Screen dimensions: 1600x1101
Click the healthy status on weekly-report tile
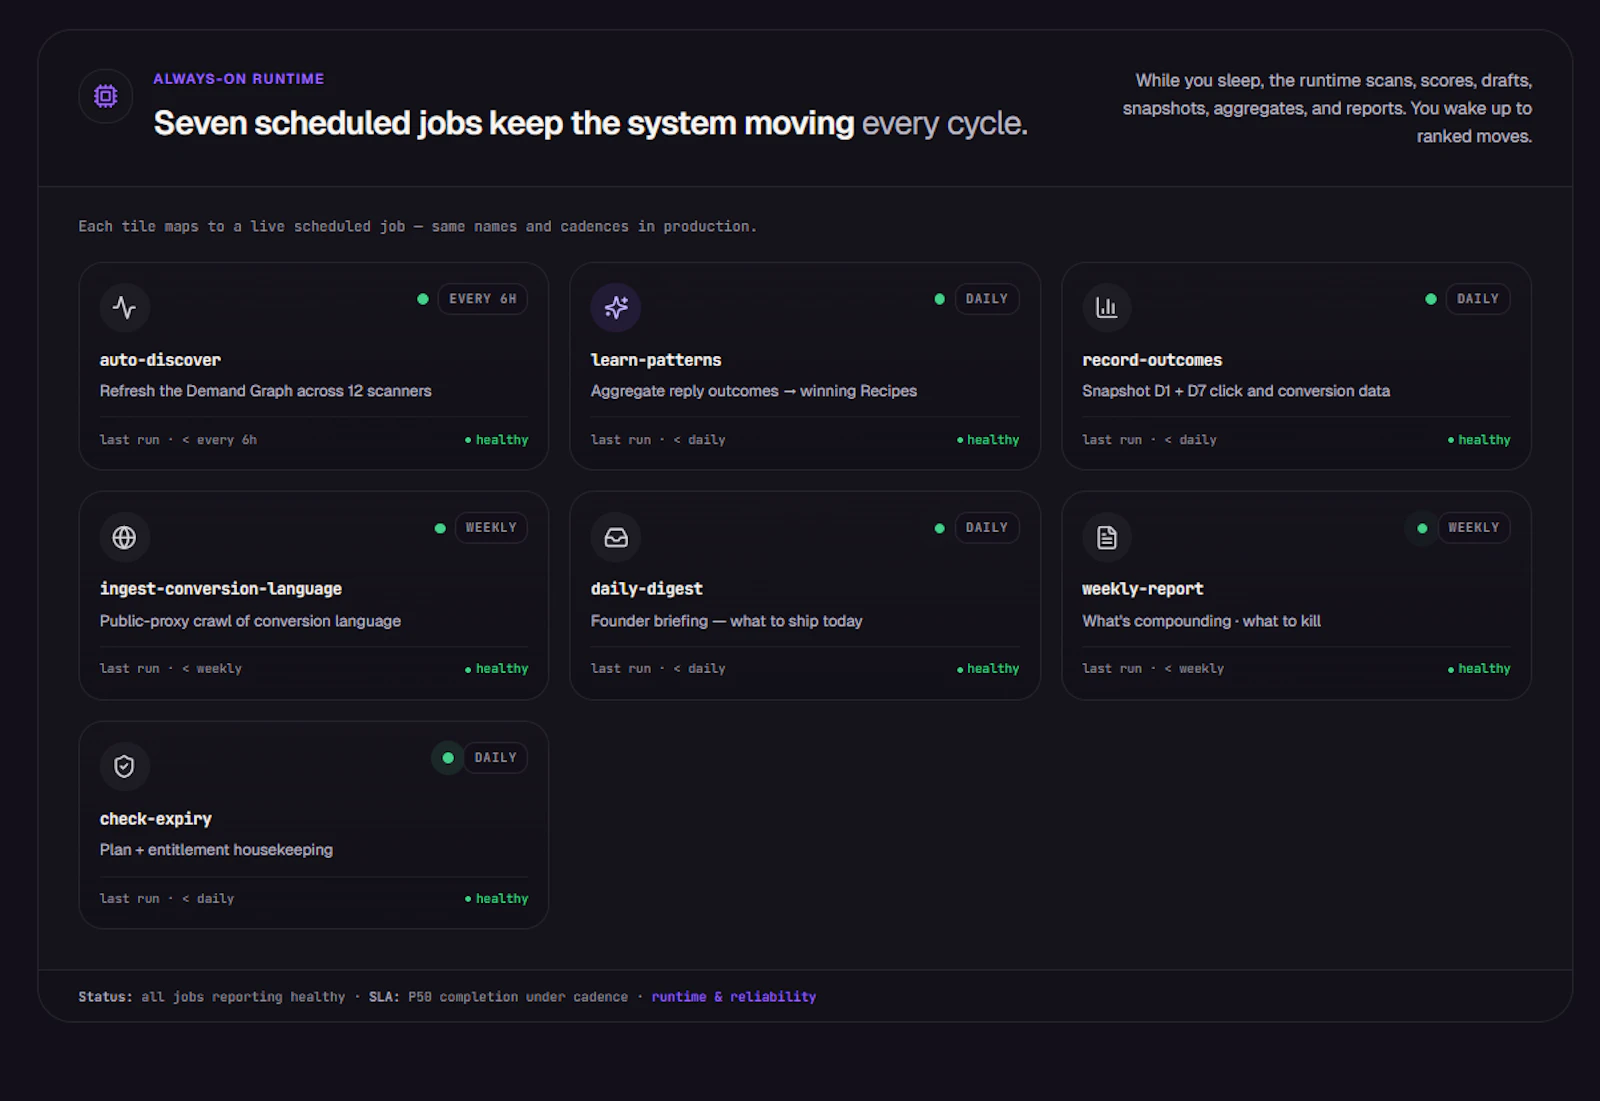[x=1479, y=669]
